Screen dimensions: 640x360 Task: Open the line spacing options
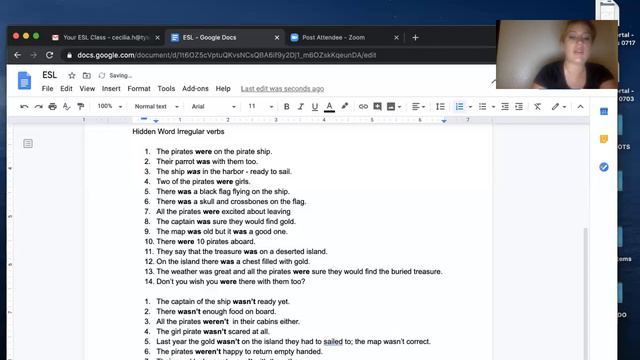440,107
